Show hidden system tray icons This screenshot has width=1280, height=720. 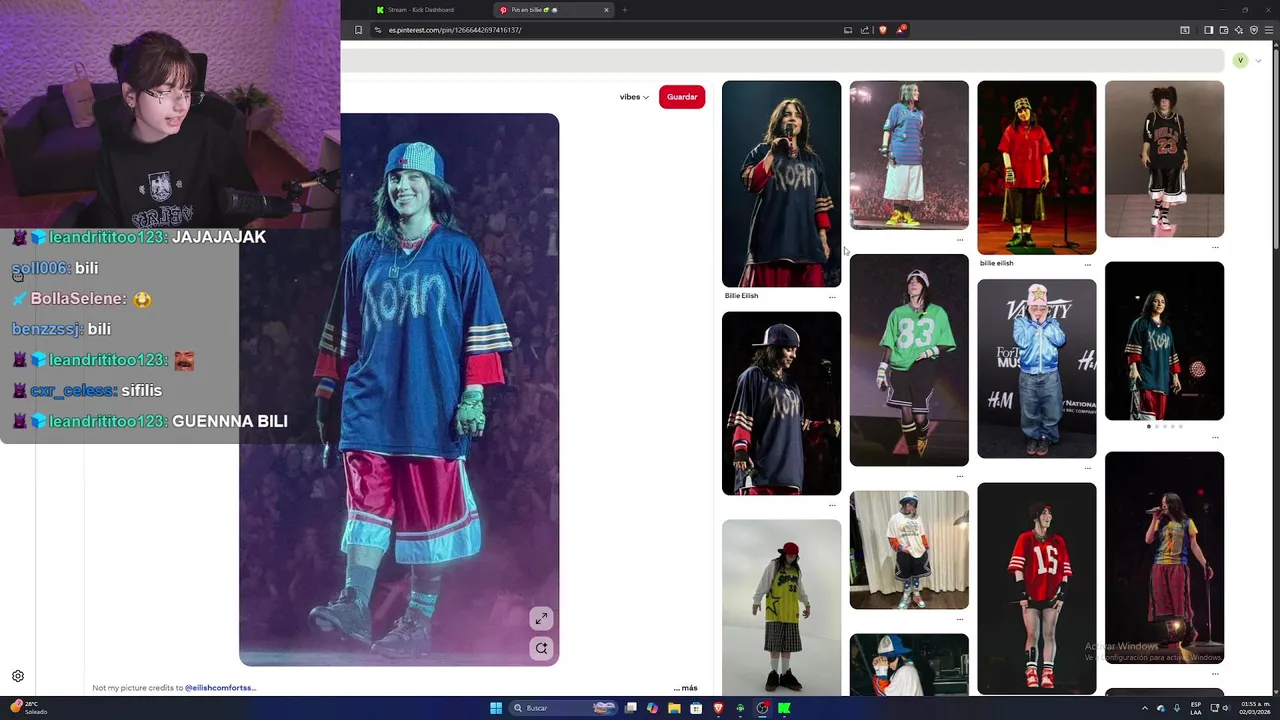pos(1145,708)
